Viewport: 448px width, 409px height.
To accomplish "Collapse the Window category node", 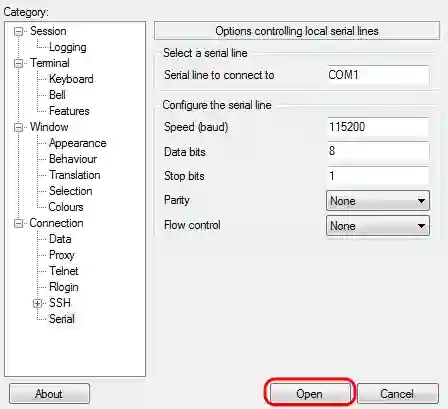I will coord(19,127).
